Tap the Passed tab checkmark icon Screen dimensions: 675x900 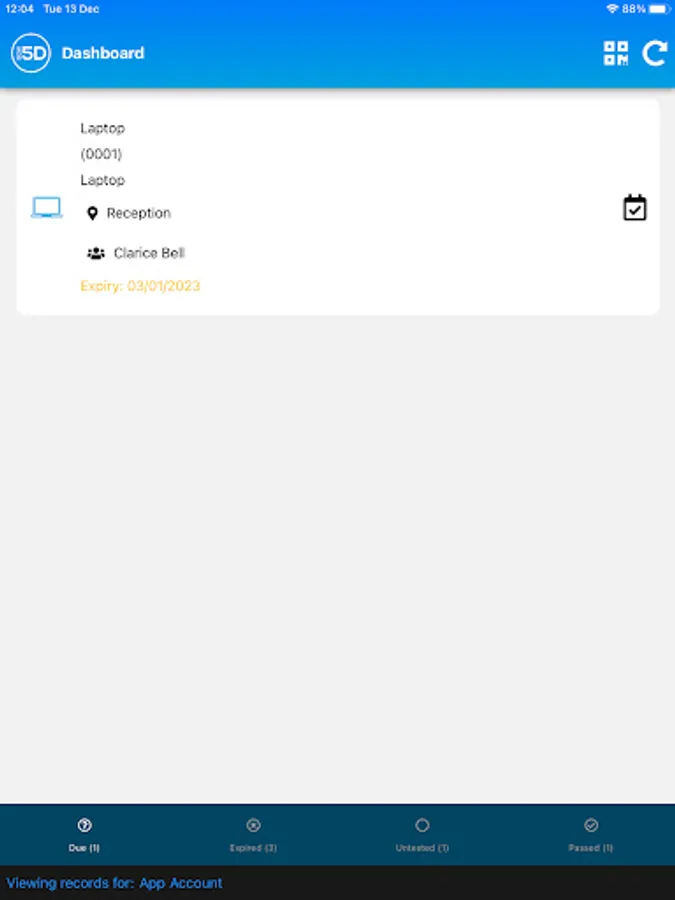coord(591,825)
